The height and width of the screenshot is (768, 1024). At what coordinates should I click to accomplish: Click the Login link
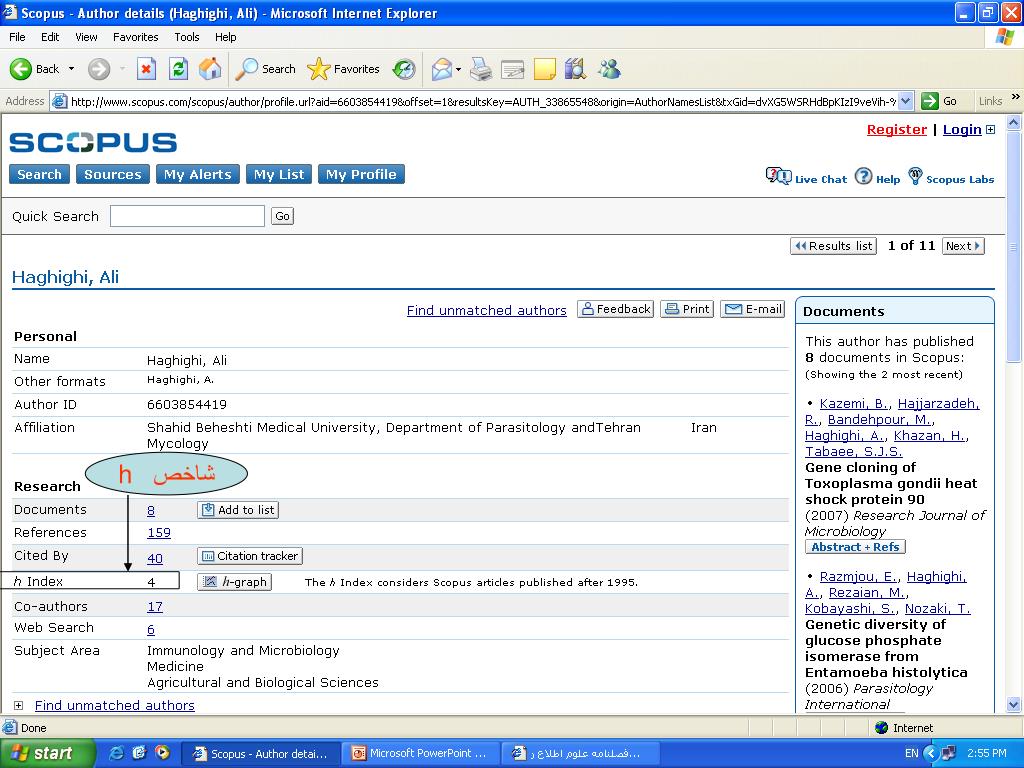962,129
